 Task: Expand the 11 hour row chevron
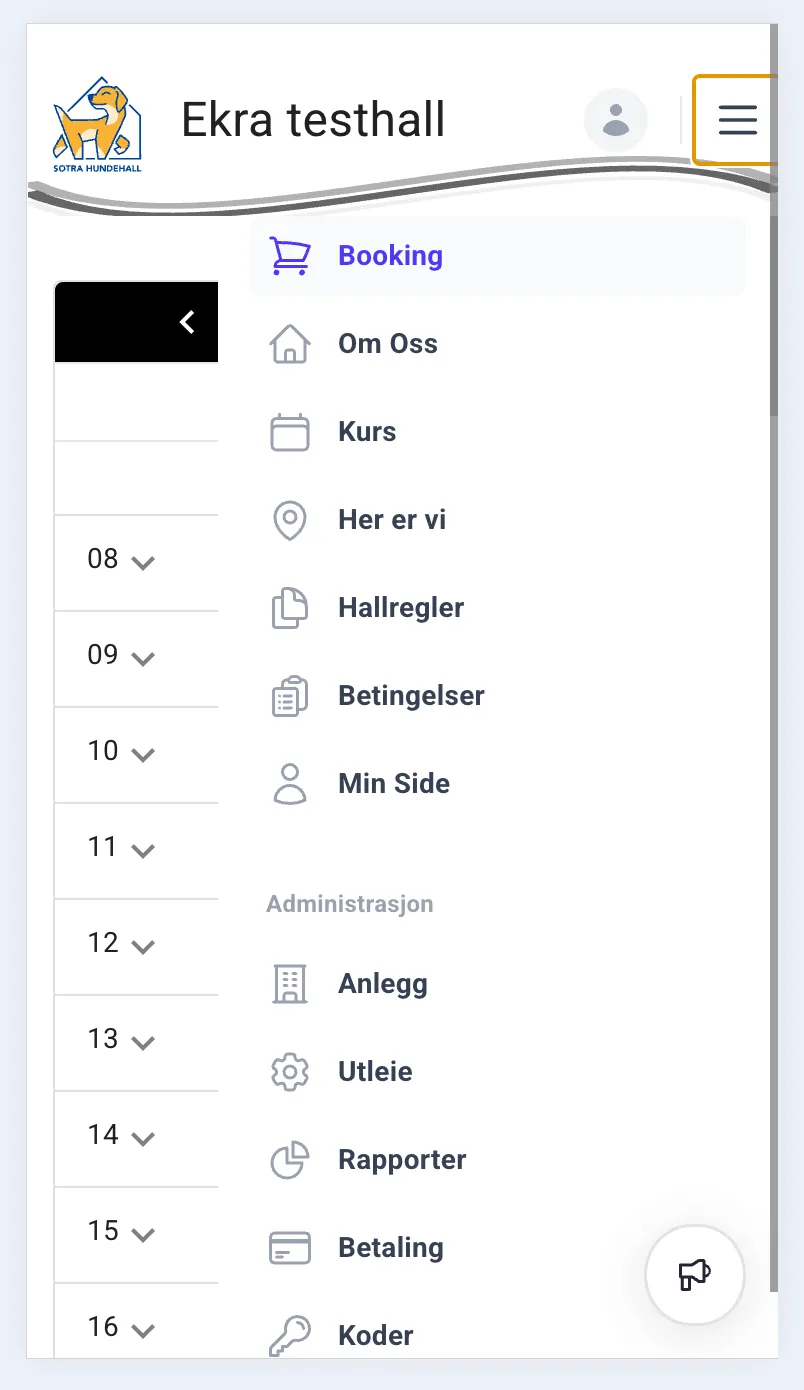(143, 850)
